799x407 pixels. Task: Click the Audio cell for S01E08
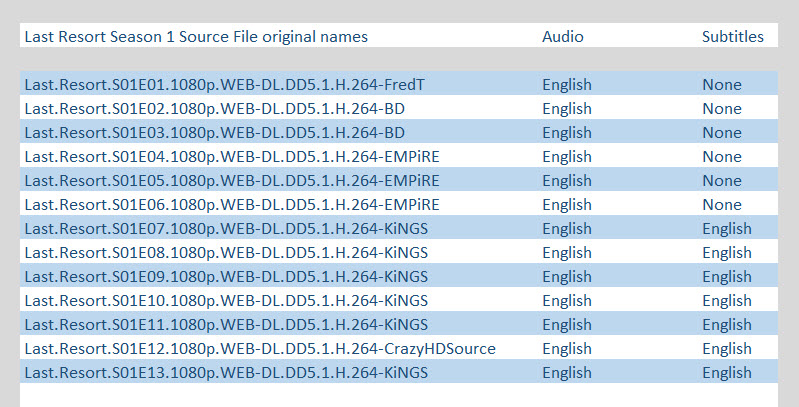coord(567,253)
